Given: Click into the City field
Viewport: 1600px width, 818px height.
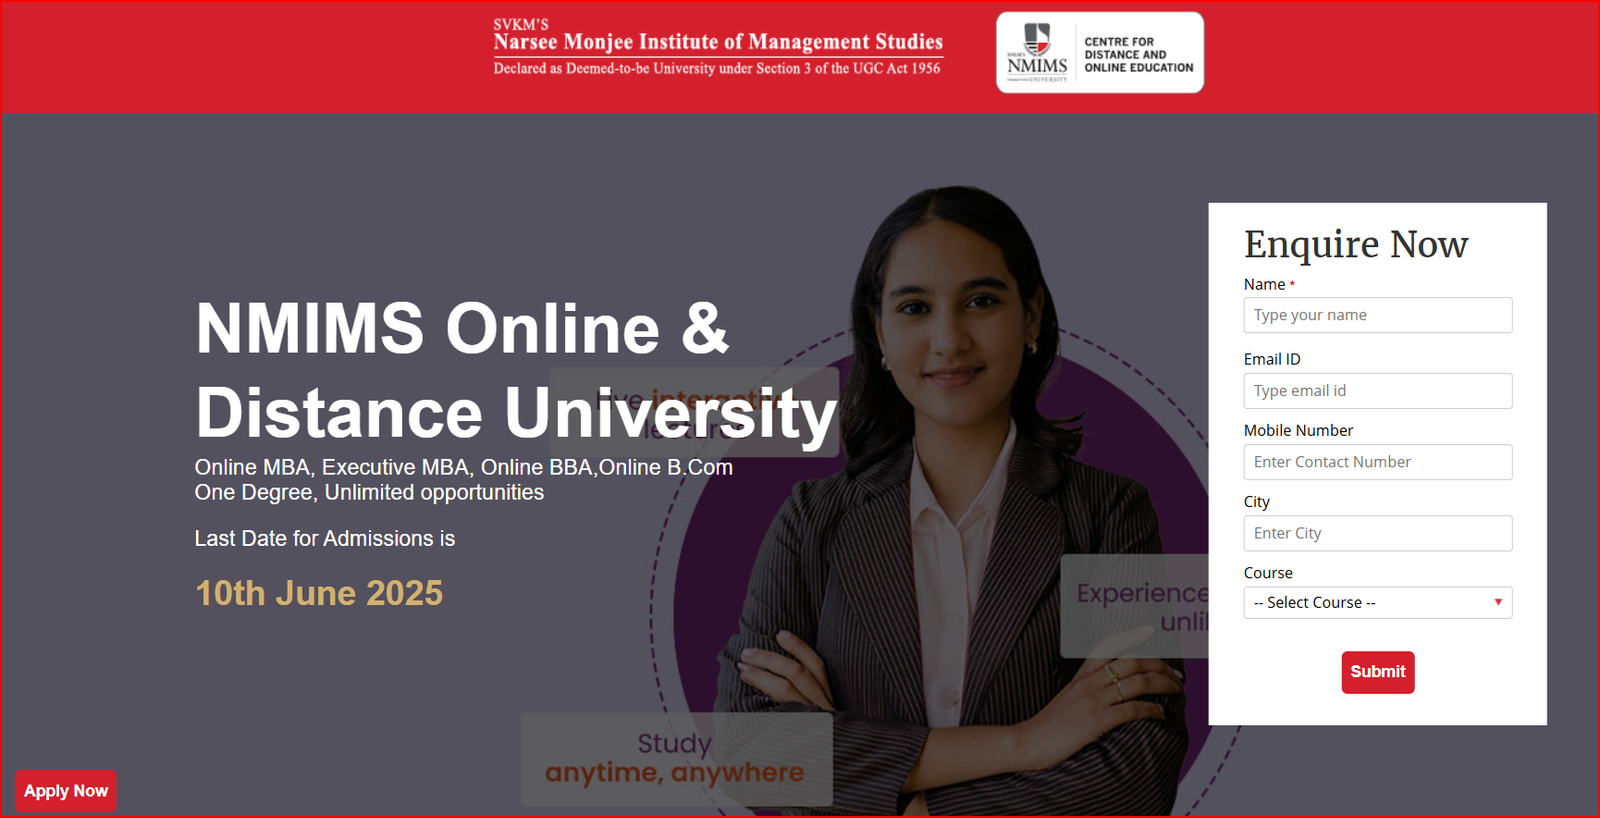Looking at the screenshot, I should (x=1378, y=533).
